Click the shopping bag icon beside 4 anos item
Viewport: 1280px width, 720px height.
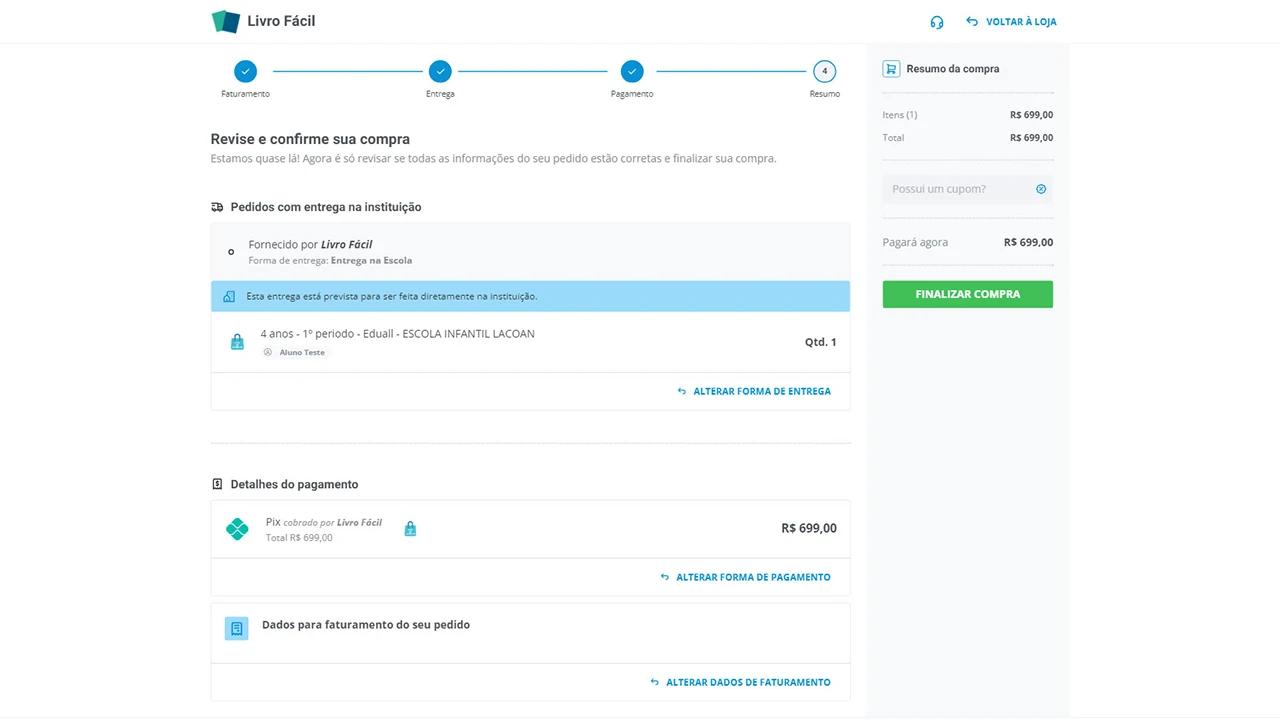[237, 342]
